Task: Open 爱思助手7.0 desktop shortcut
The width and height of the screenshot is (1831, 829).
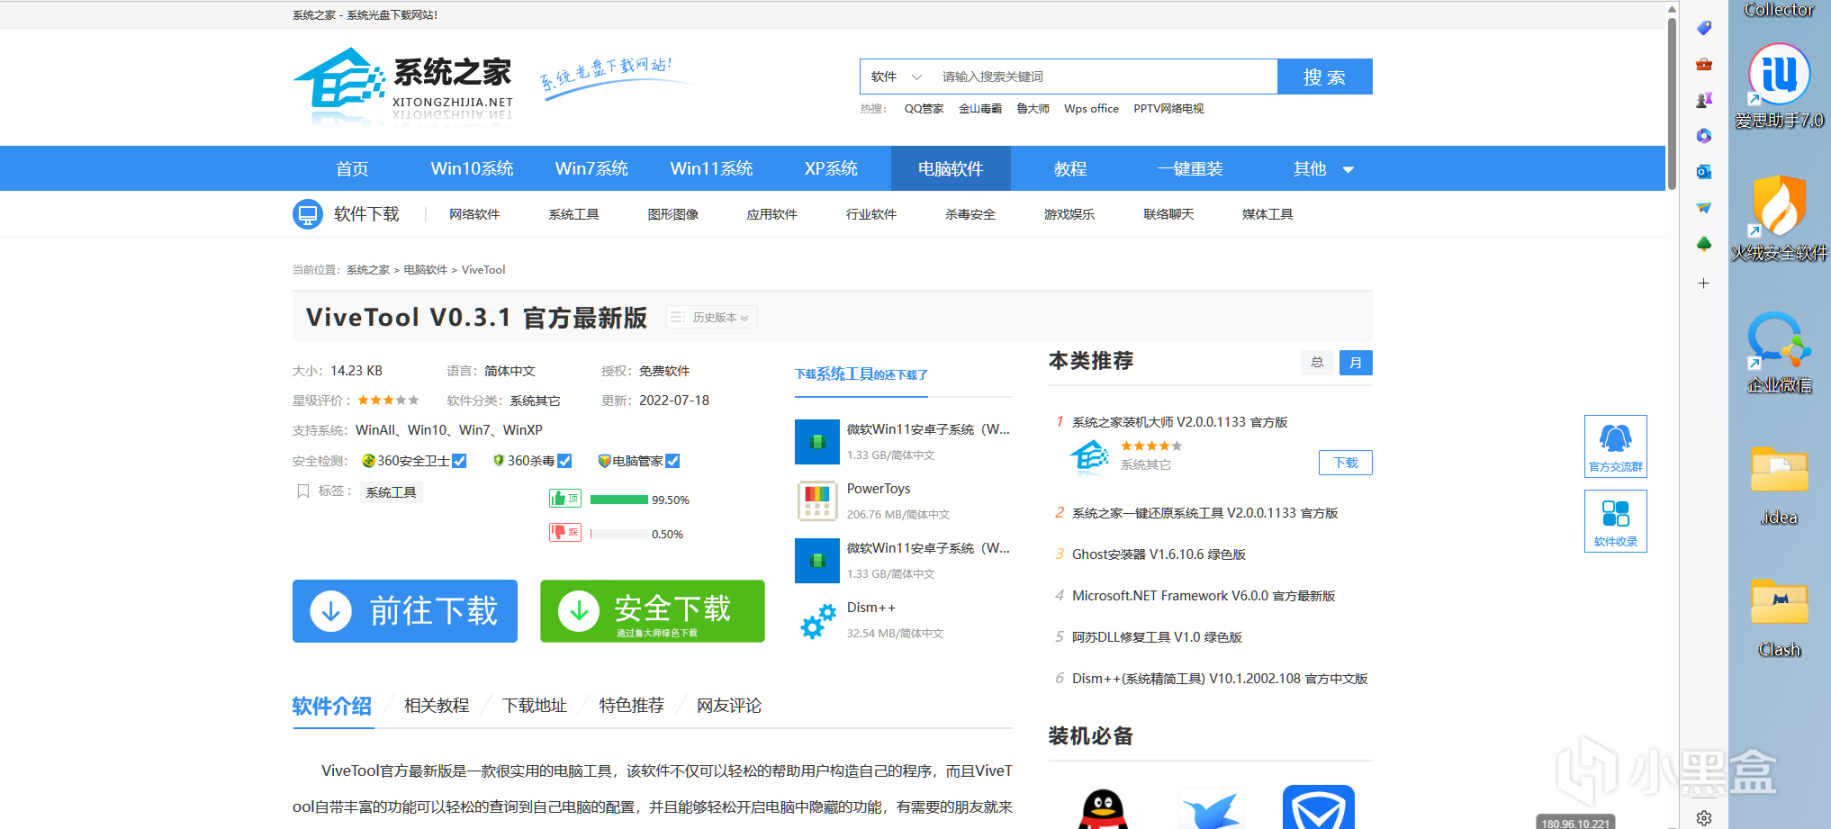Action: coord(1779,86)
